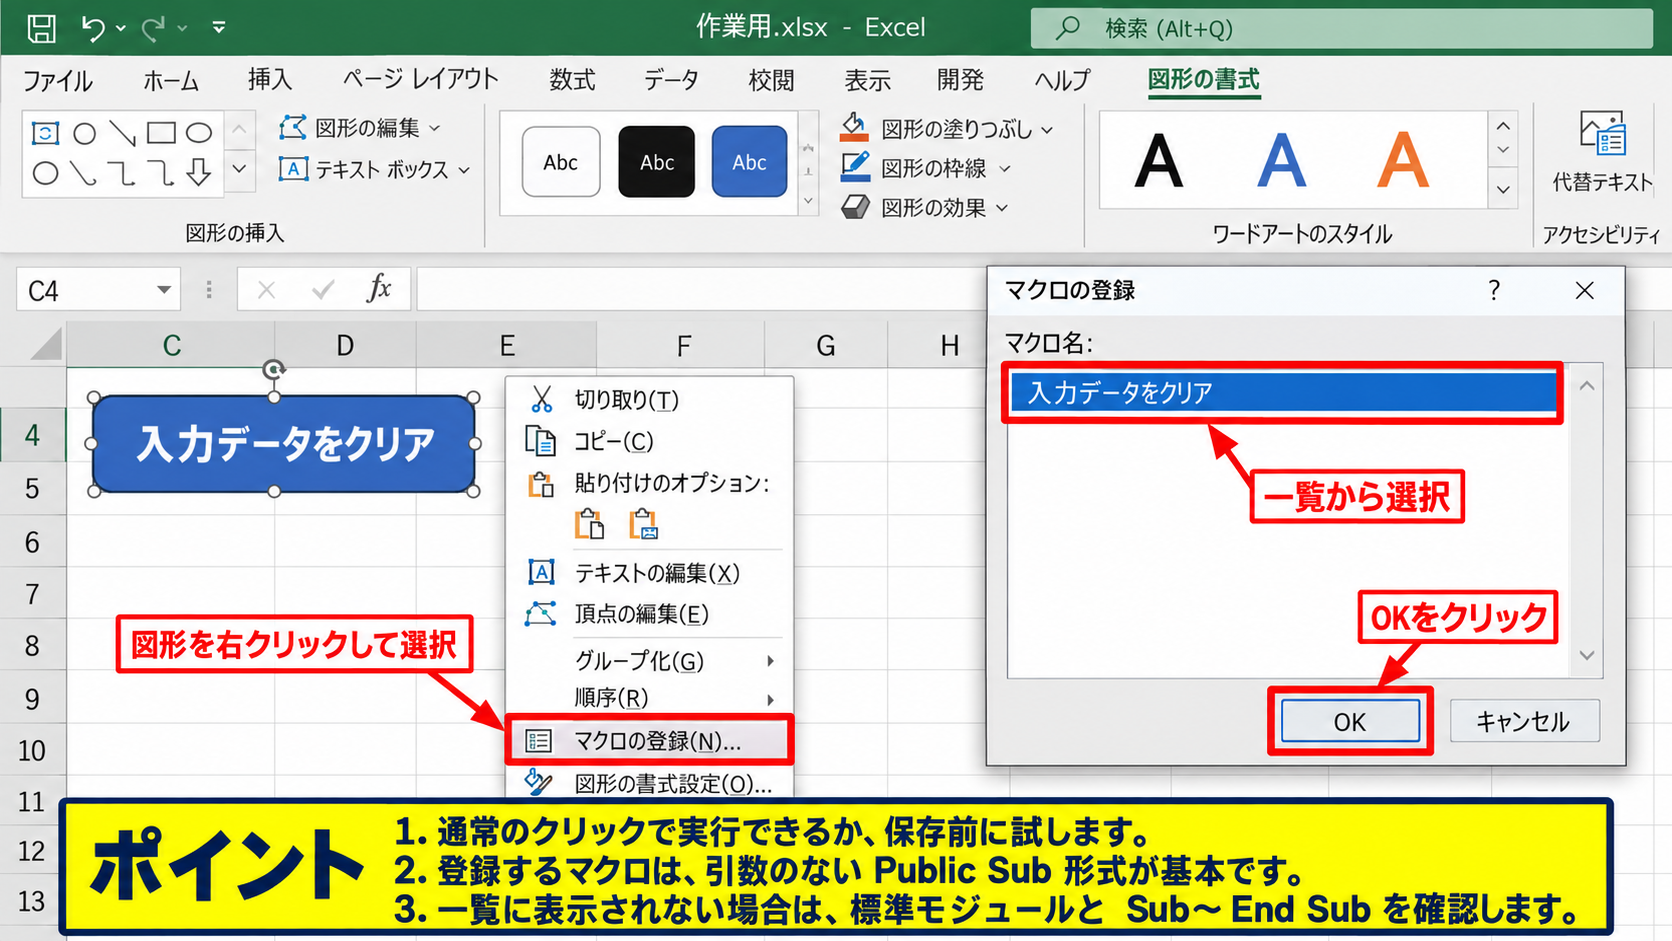
Task: Choose テキストの編集(X) from context menu
Action: (650, 573)
